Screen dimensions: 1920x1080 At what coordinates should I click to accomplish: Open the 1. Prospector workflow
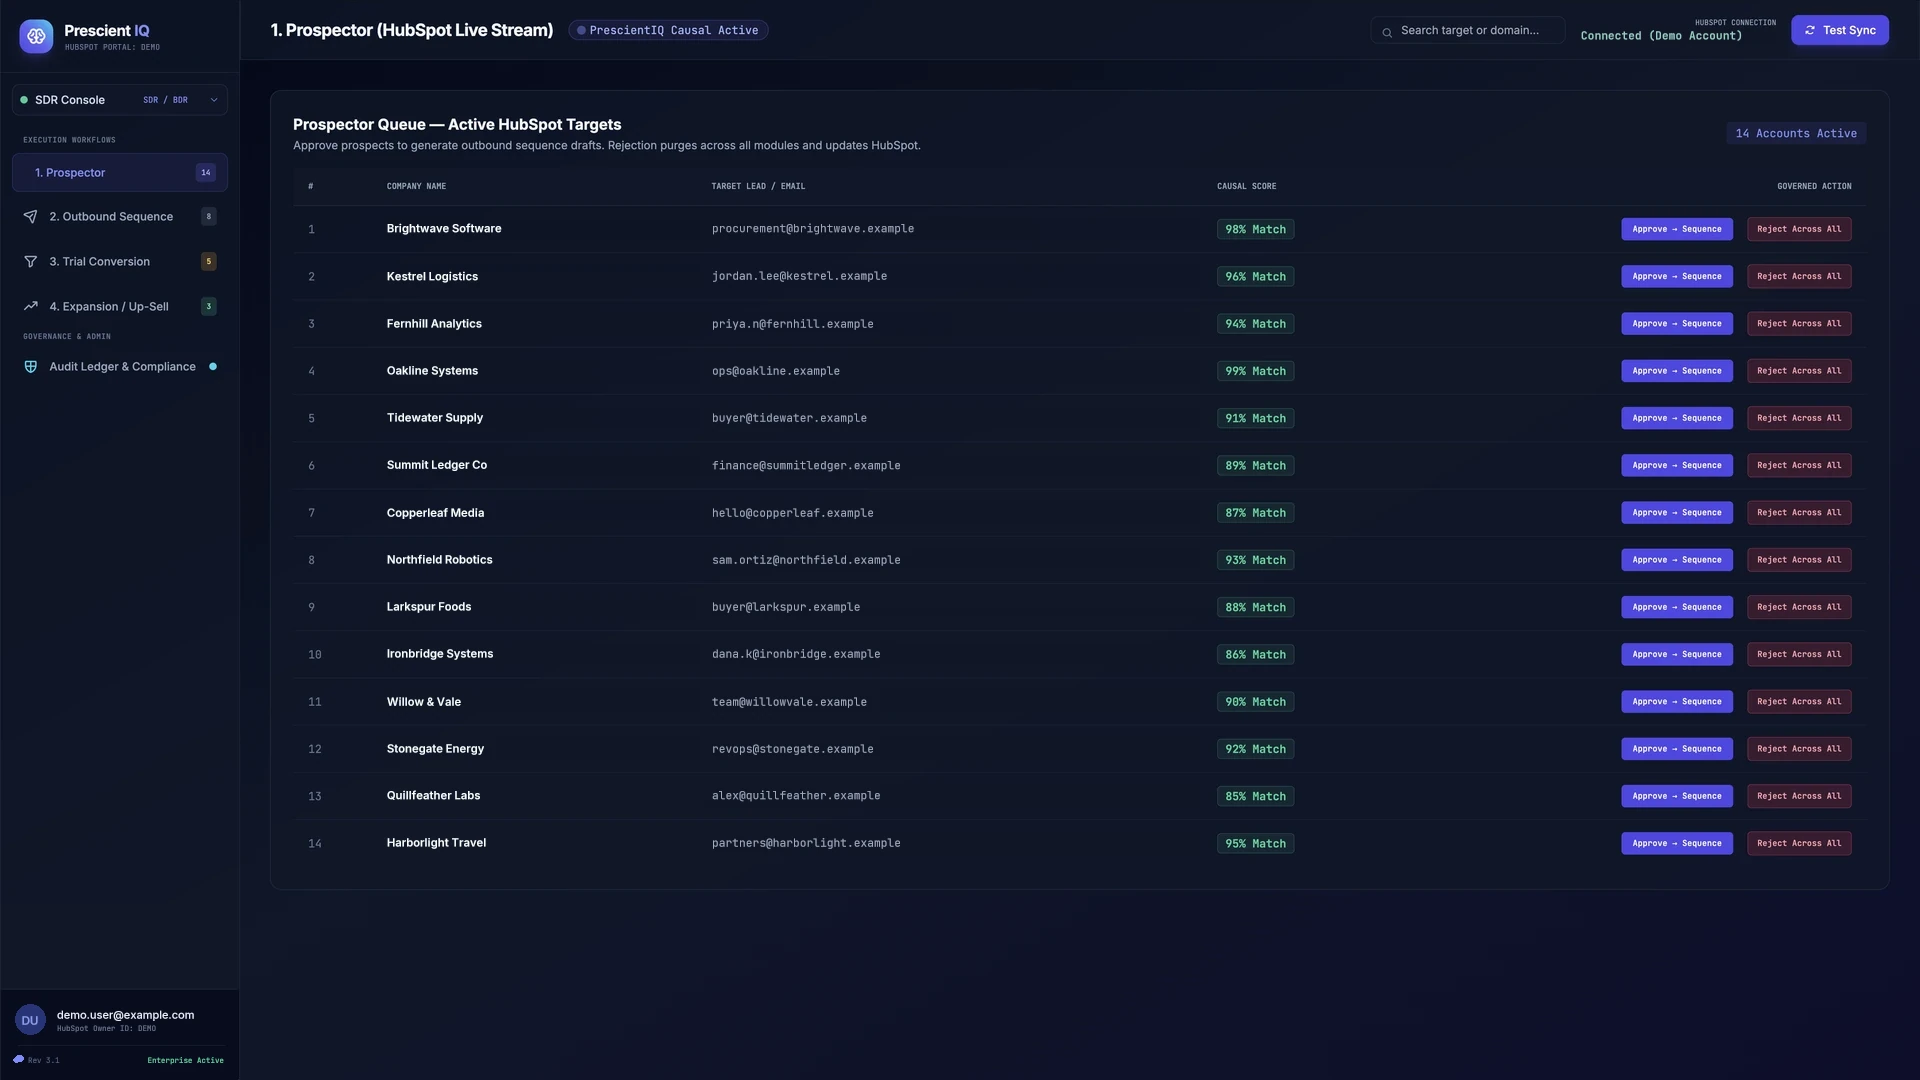click(x=120, y=173)
